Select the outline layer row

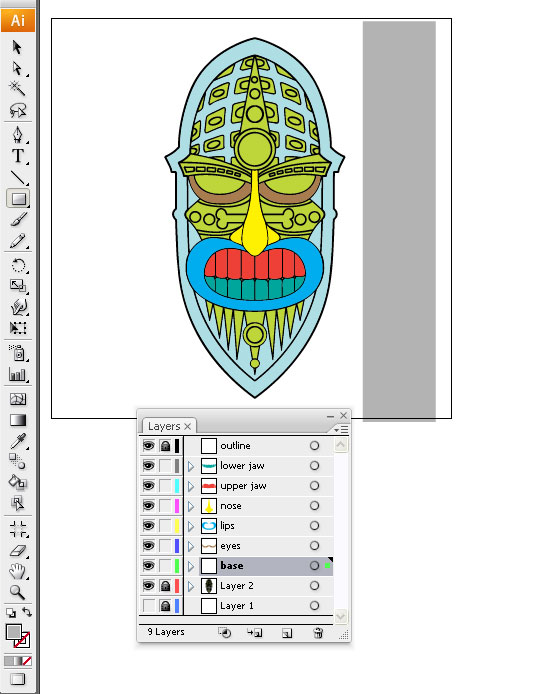(x=258, y=446)
